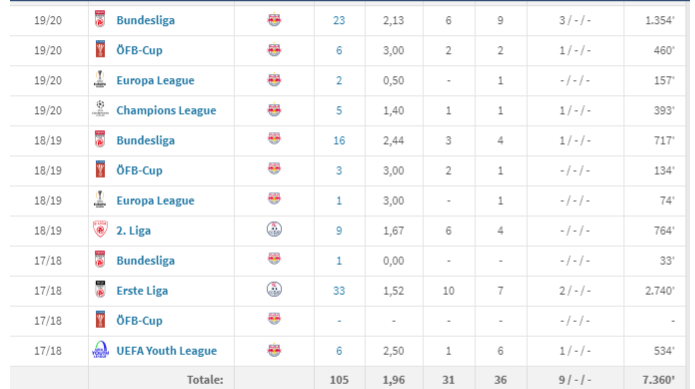Click the 19/20 Bundesliga competition logo
The height and width of the screenshot is (389, 695).
(100, 19)
